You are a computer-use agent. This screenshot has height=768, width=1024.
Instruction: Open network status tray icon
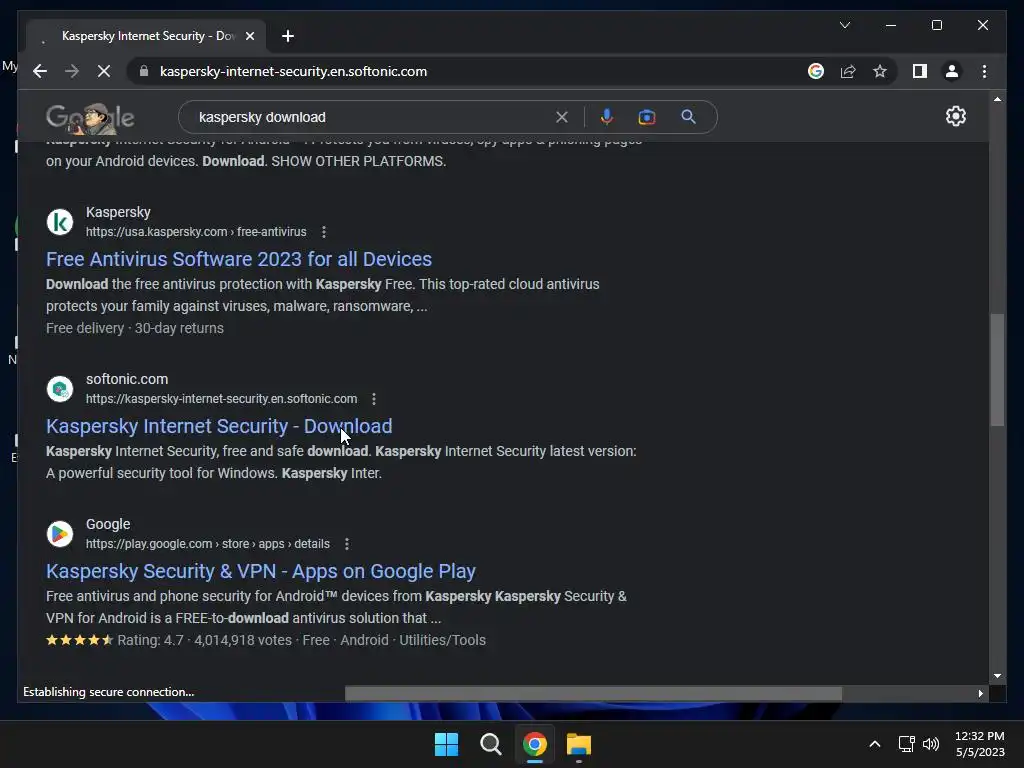click(906, 744)
